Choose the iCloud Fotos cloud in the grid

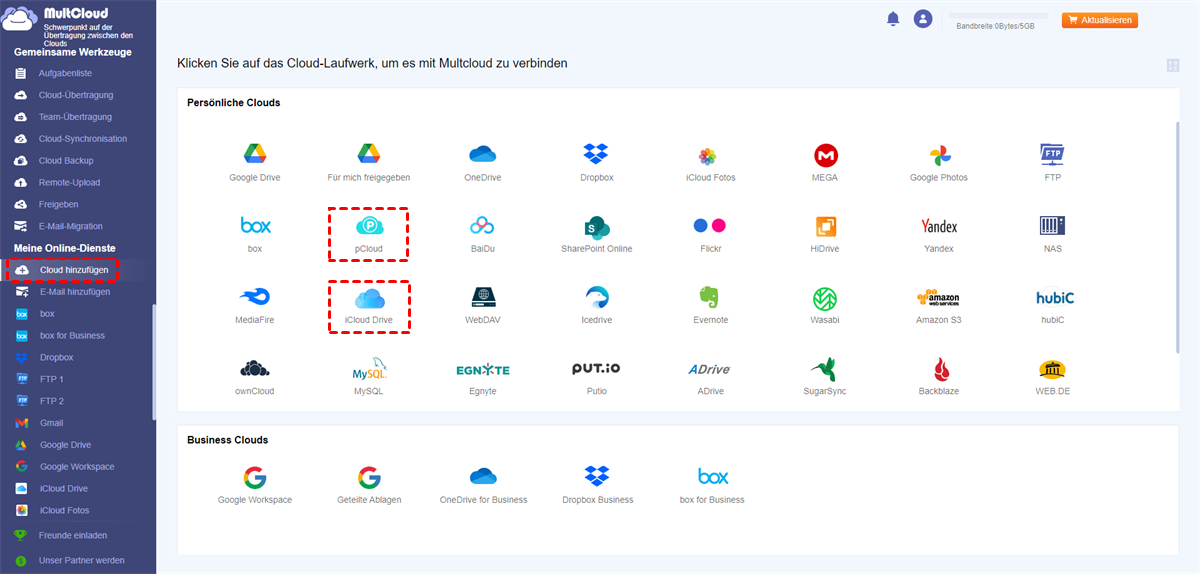pos(711,163)
